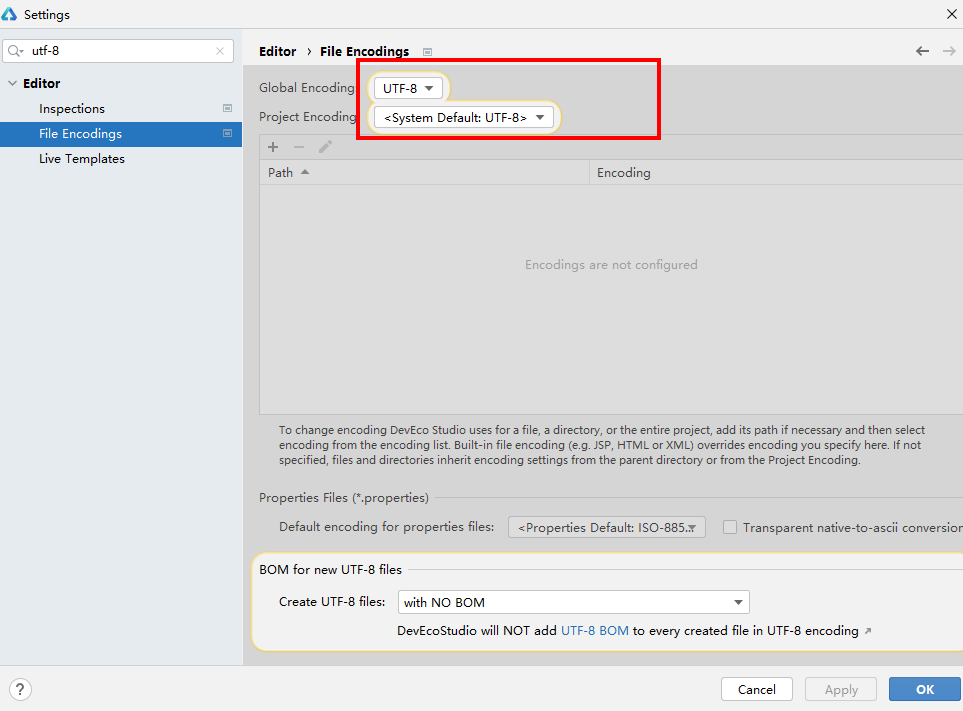Open the external link arrow after UTF-8 encoding text
Image resolution: width=963 pixels, height=711 pixels.
[868, 631]
